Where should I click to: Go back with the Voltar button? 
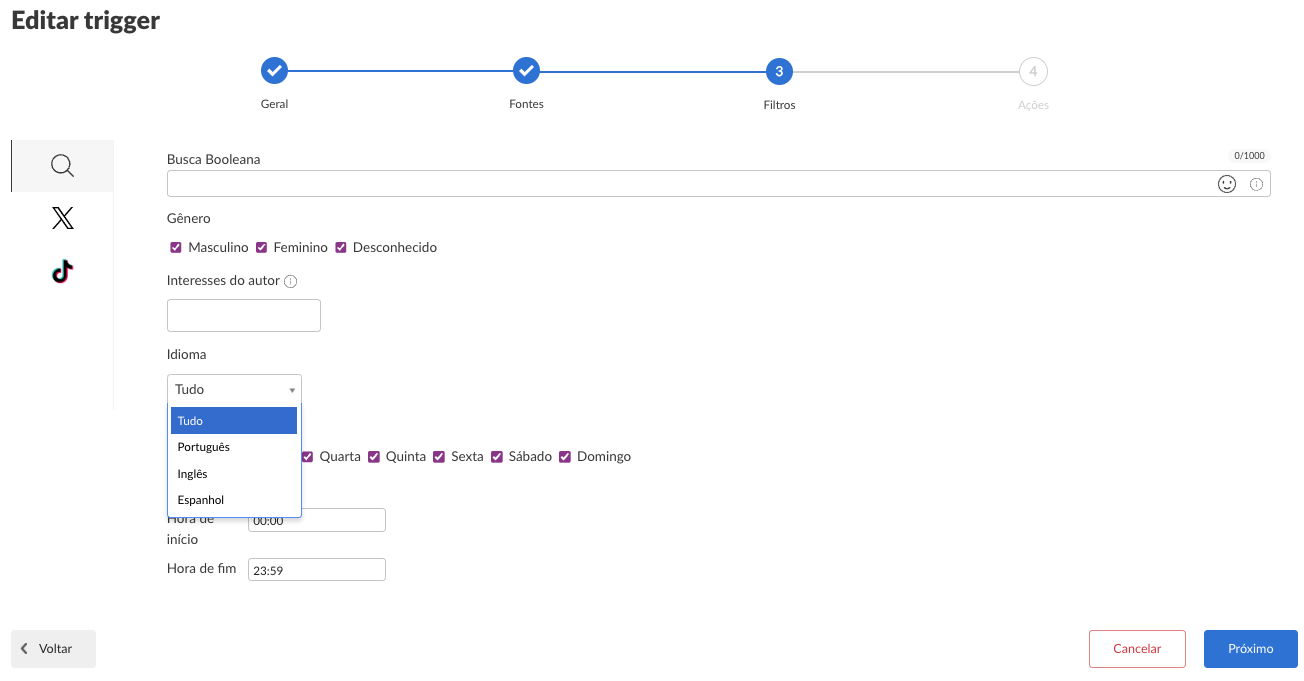coord(54,648)
